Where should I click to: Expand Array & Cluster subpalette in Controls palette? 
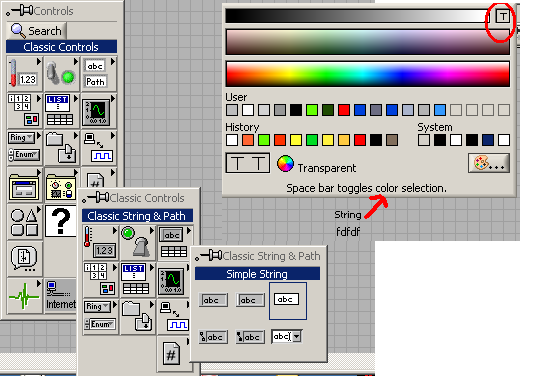tap(24, 111)
